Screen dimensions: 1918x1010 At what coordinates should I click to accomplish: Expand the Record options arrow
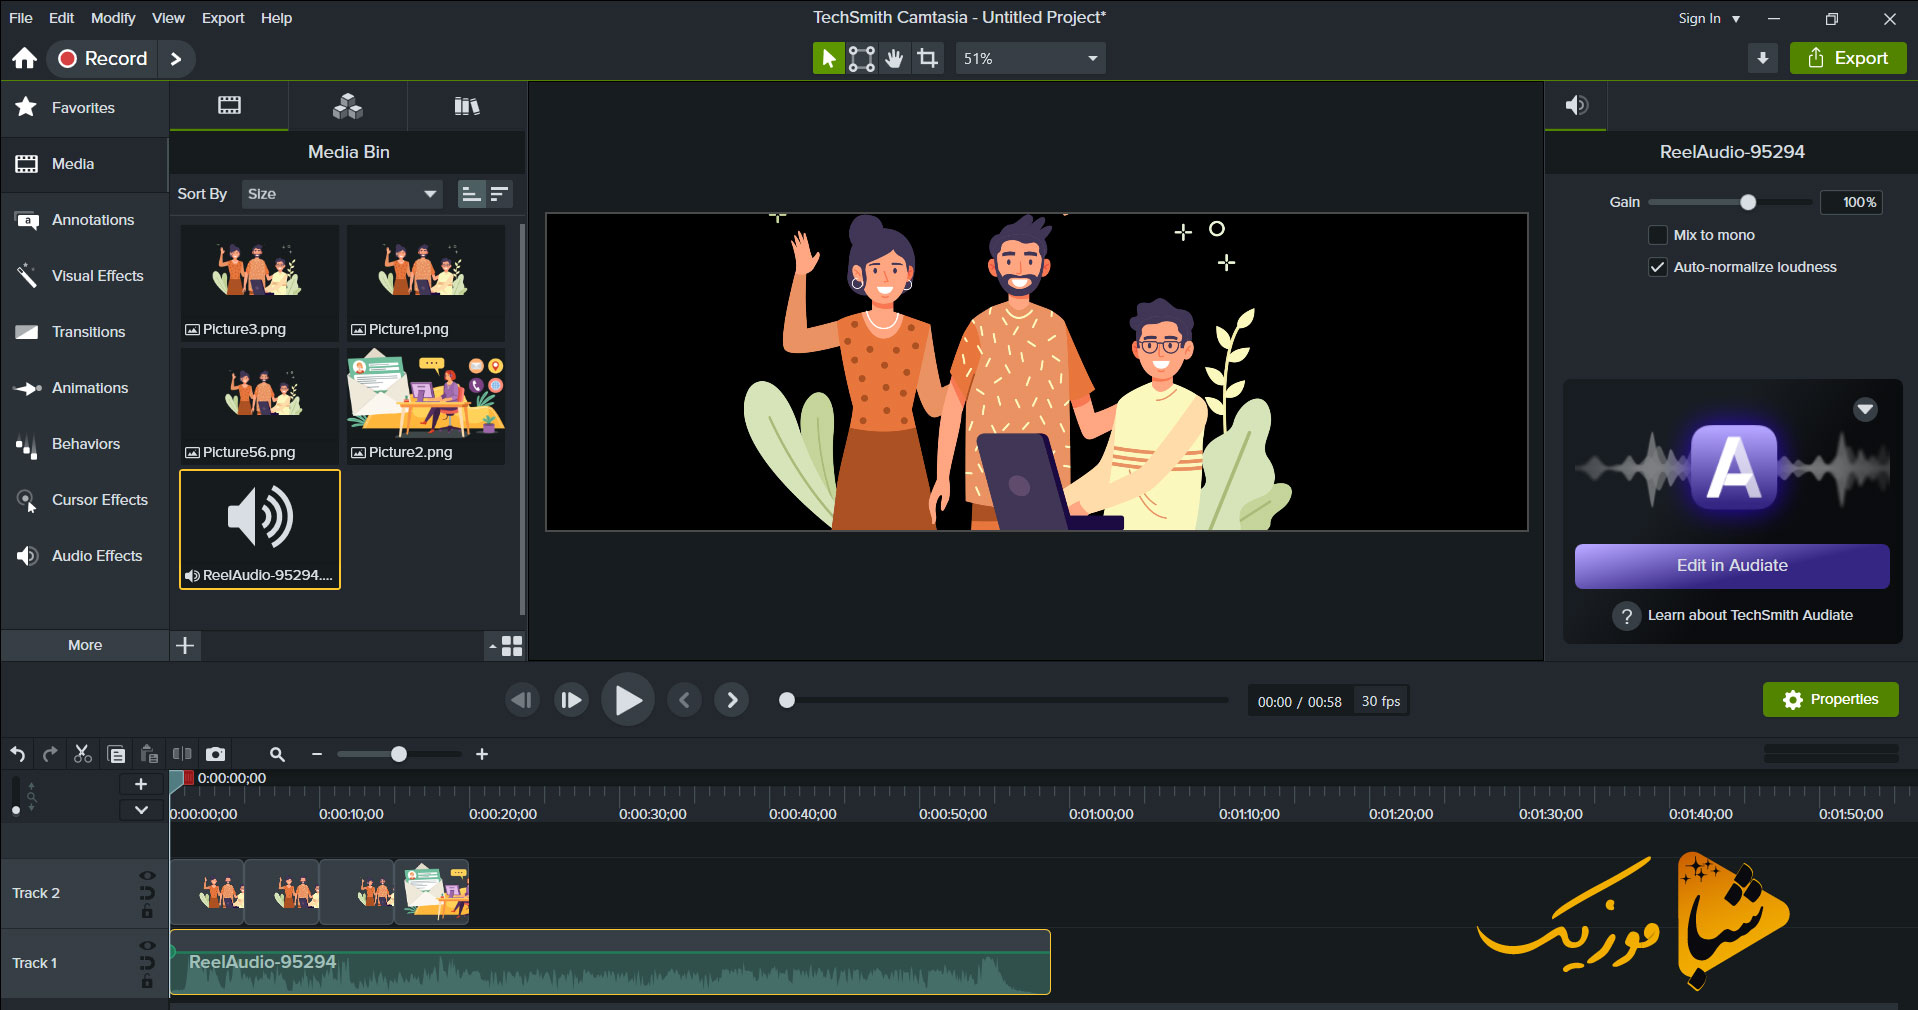tap(176, 58)
